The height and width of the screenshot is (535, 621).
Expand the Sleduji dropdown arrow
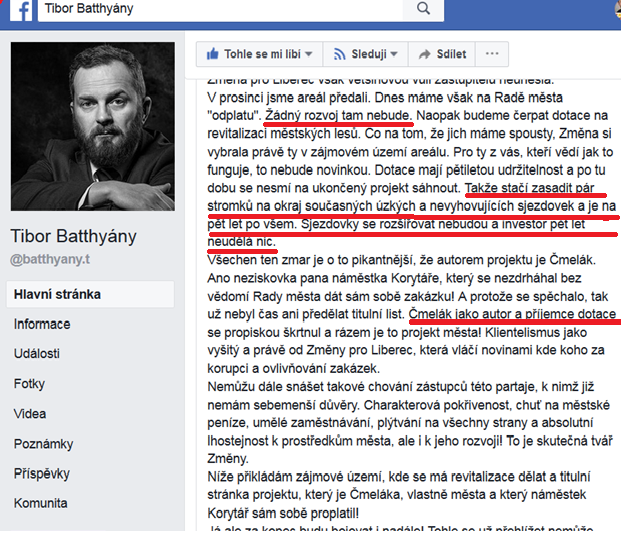coord(394,54)
